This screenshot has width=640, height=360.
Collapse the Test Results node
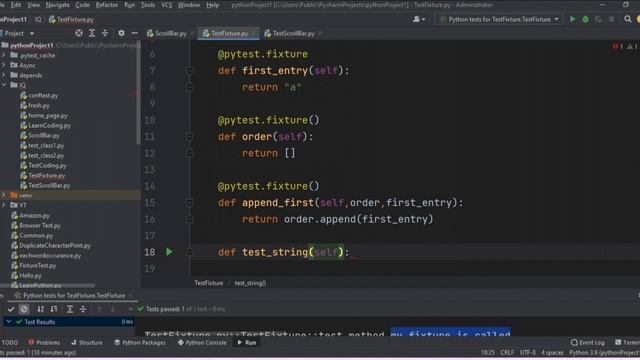tap(9, 322)
